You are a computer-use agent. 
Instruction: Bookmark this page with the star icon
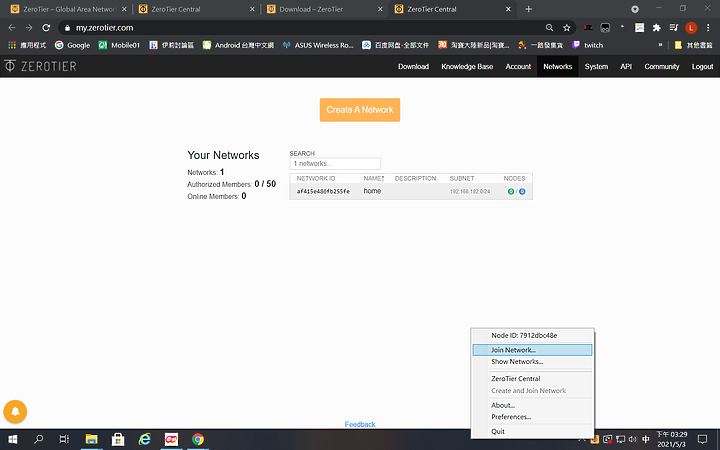click(567, 28)
